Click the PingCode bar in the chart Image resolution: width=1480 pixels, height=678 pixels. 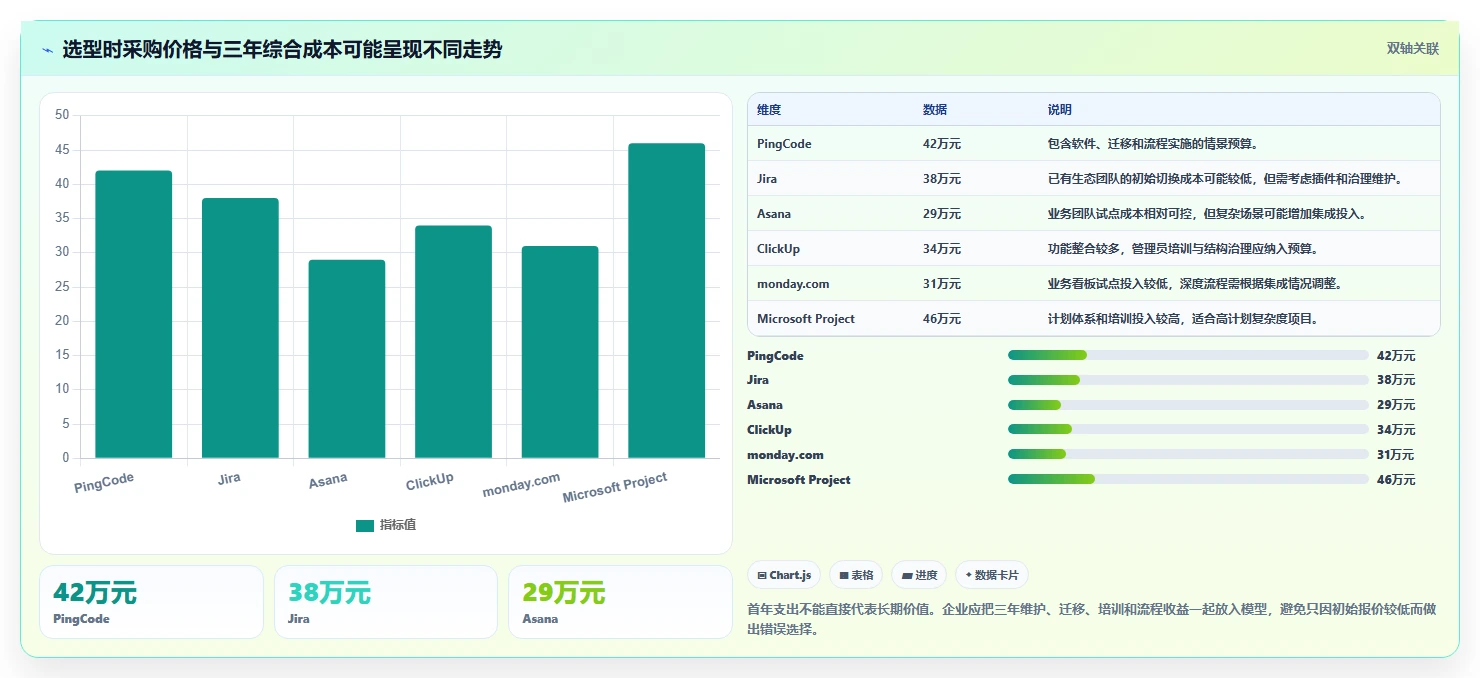pos(134,314)
